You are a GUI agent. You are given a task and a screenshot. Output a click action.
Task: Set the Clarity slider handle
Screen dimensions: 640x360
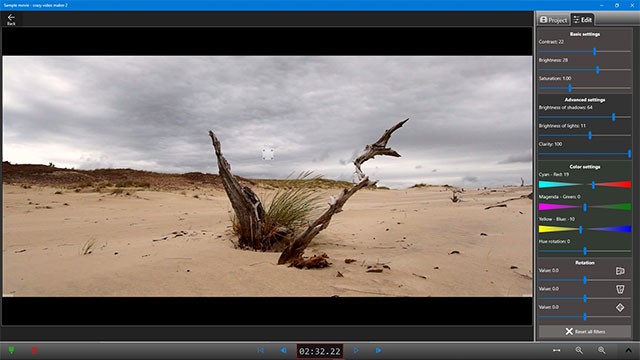(629, 153)
